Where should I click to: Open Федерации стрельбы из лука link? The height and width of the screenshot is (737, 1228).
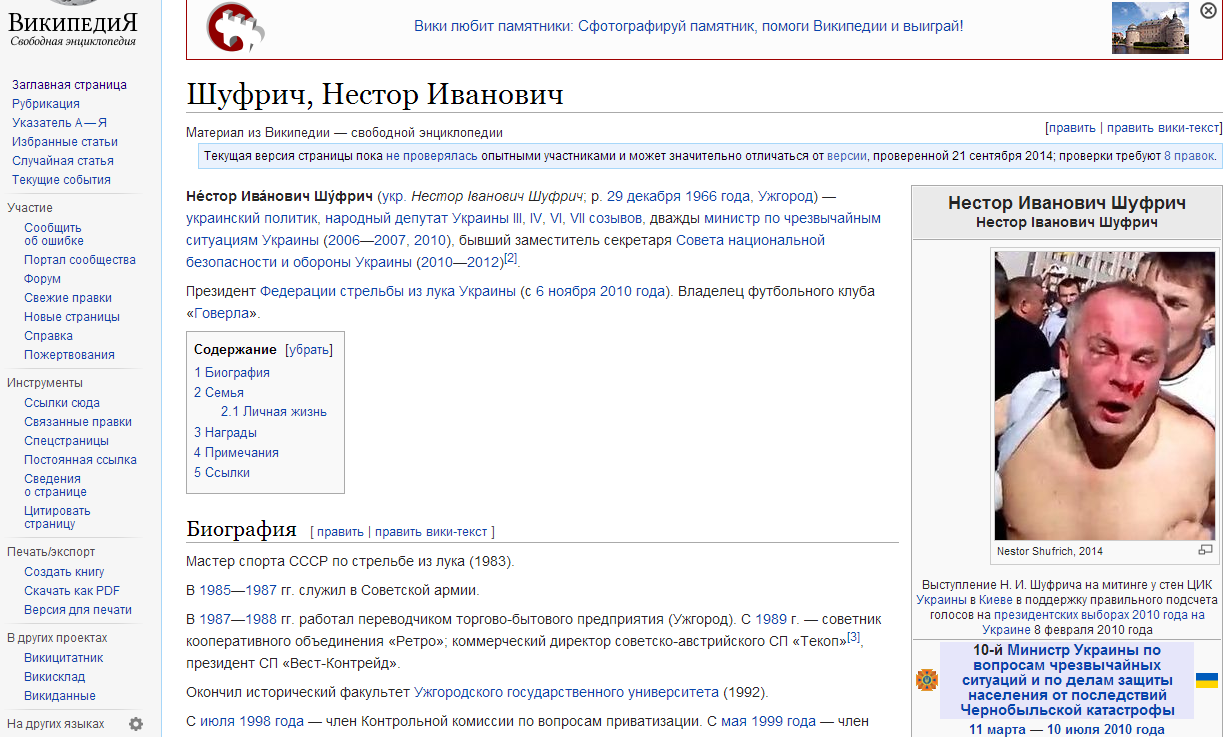click(388, 292)
